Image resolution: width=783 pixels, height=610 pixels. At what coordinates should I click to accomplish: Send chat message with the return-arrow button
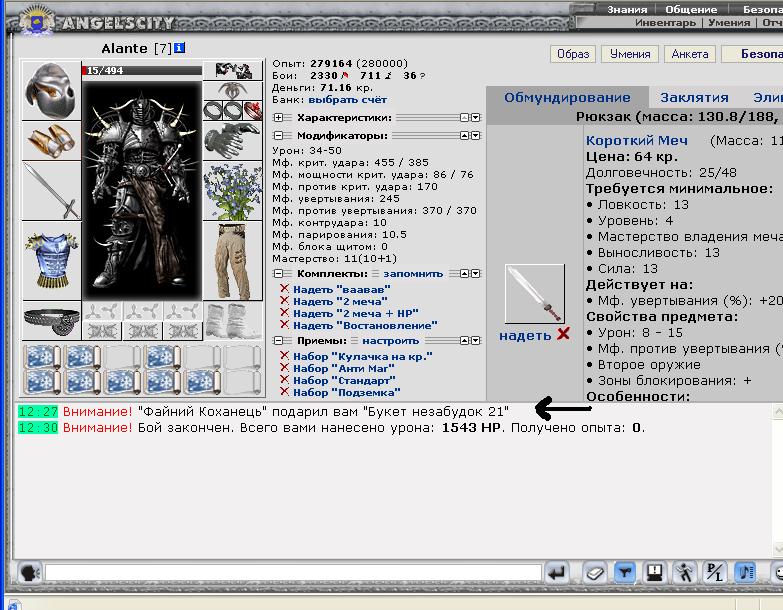tap(556, 573)
